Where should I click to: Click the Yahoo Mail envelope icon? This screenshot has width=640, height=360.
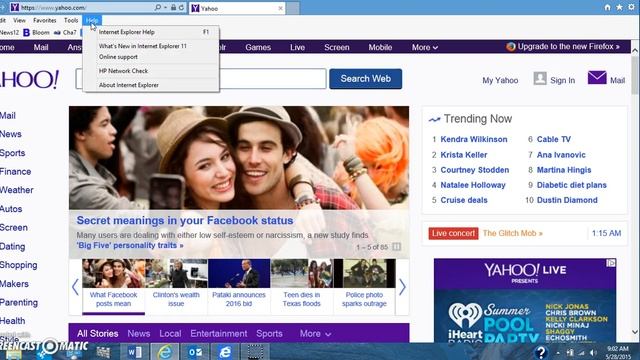[x=597, y=78]
